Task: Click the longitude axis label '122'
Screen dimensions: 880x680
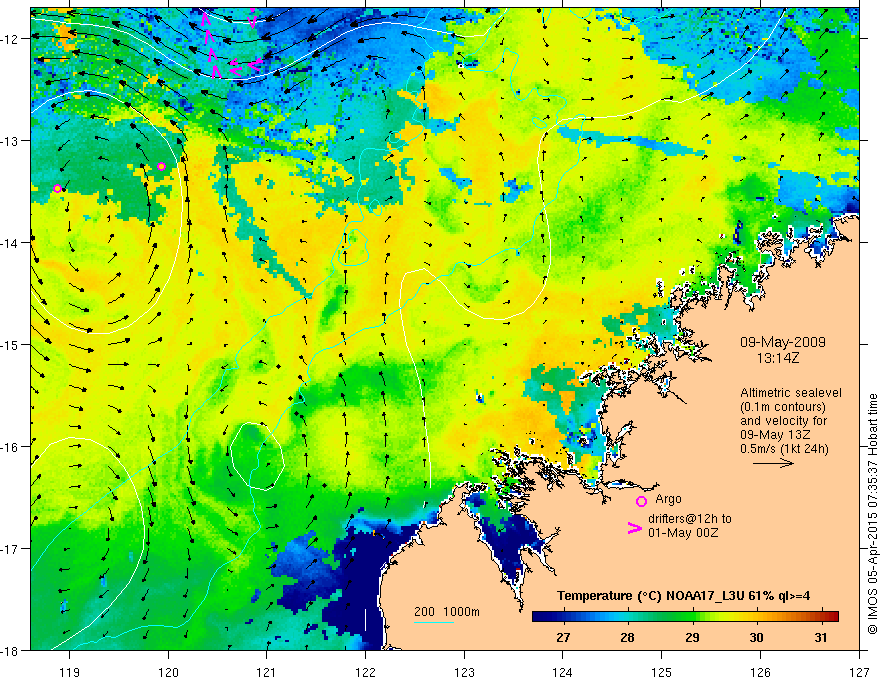Action: pyautogui.click(x=365, y=672)
